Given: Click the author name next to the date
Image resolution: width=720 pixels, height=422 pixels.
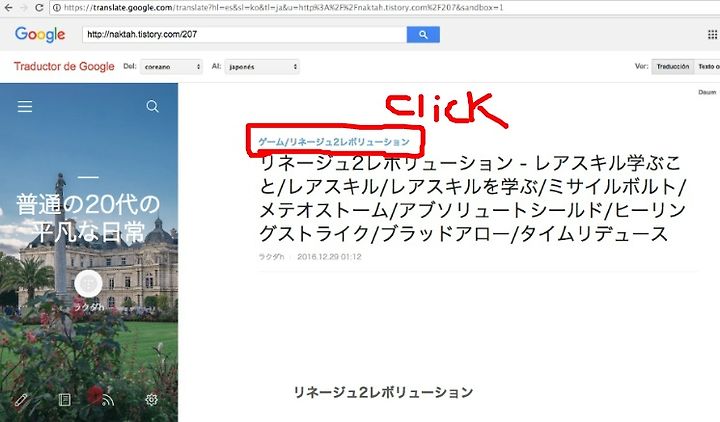Looking at the screenshot, I should 271,257.
